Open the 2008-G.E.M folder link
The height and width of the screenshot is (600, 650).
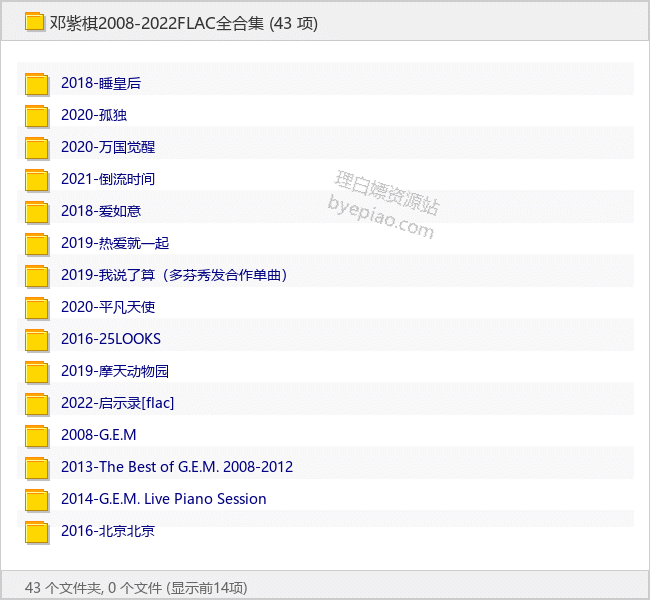(x=99, y=435)
